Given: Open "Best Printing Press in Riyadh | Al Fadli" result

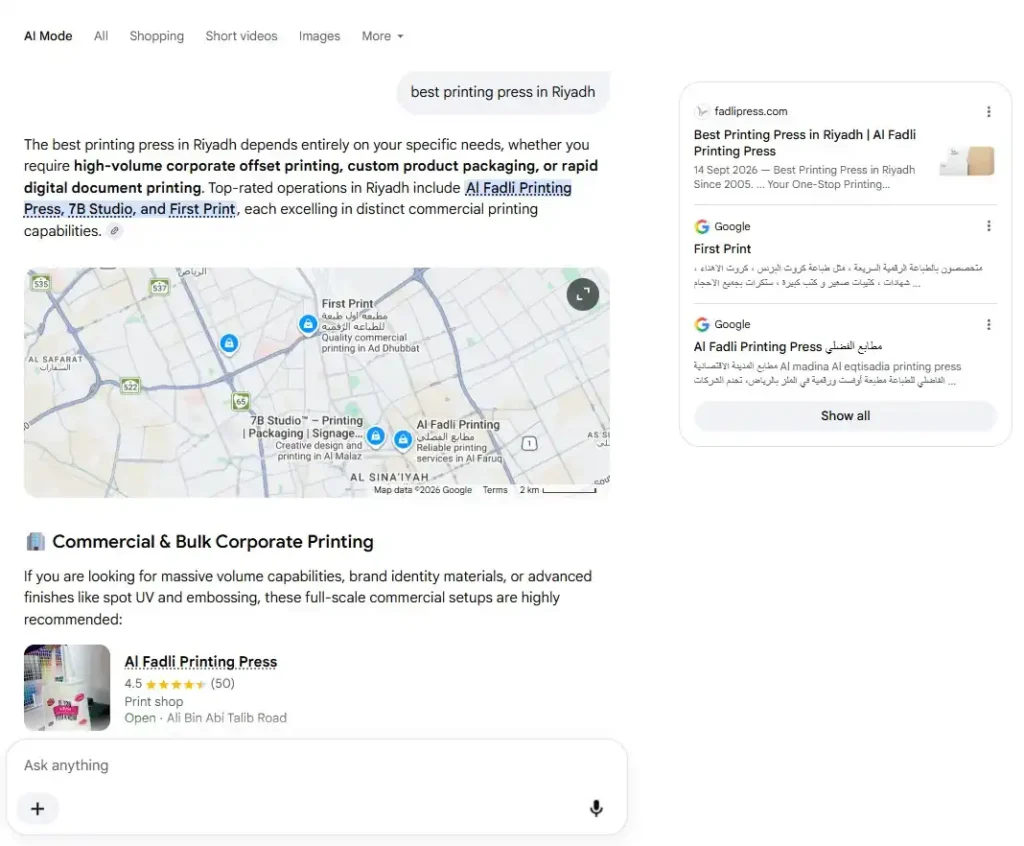Looking at the screenshot, I should coord(805,142).
